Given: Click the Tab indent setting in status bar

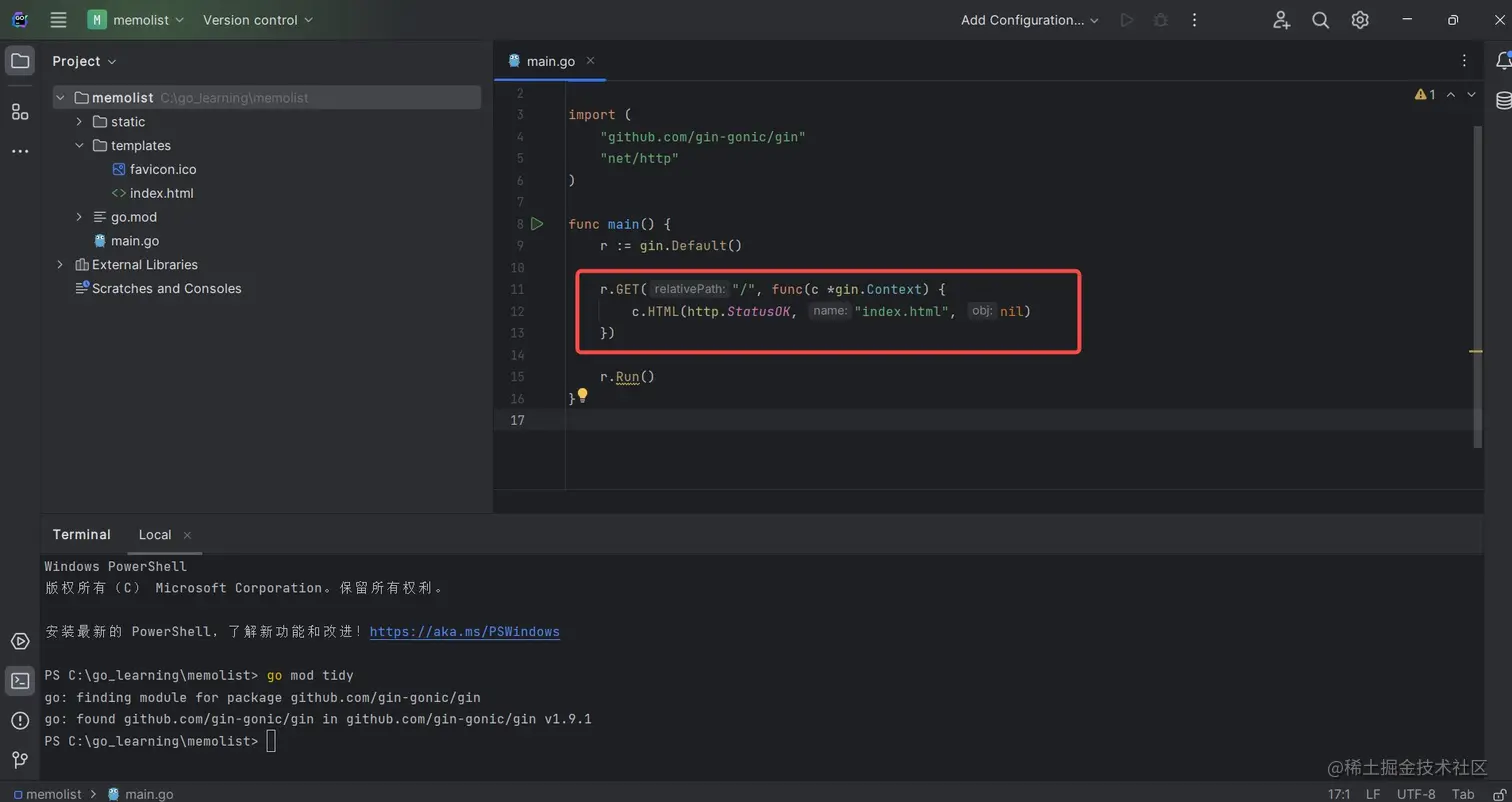Looking at the screenshot, I should 1463,794.
